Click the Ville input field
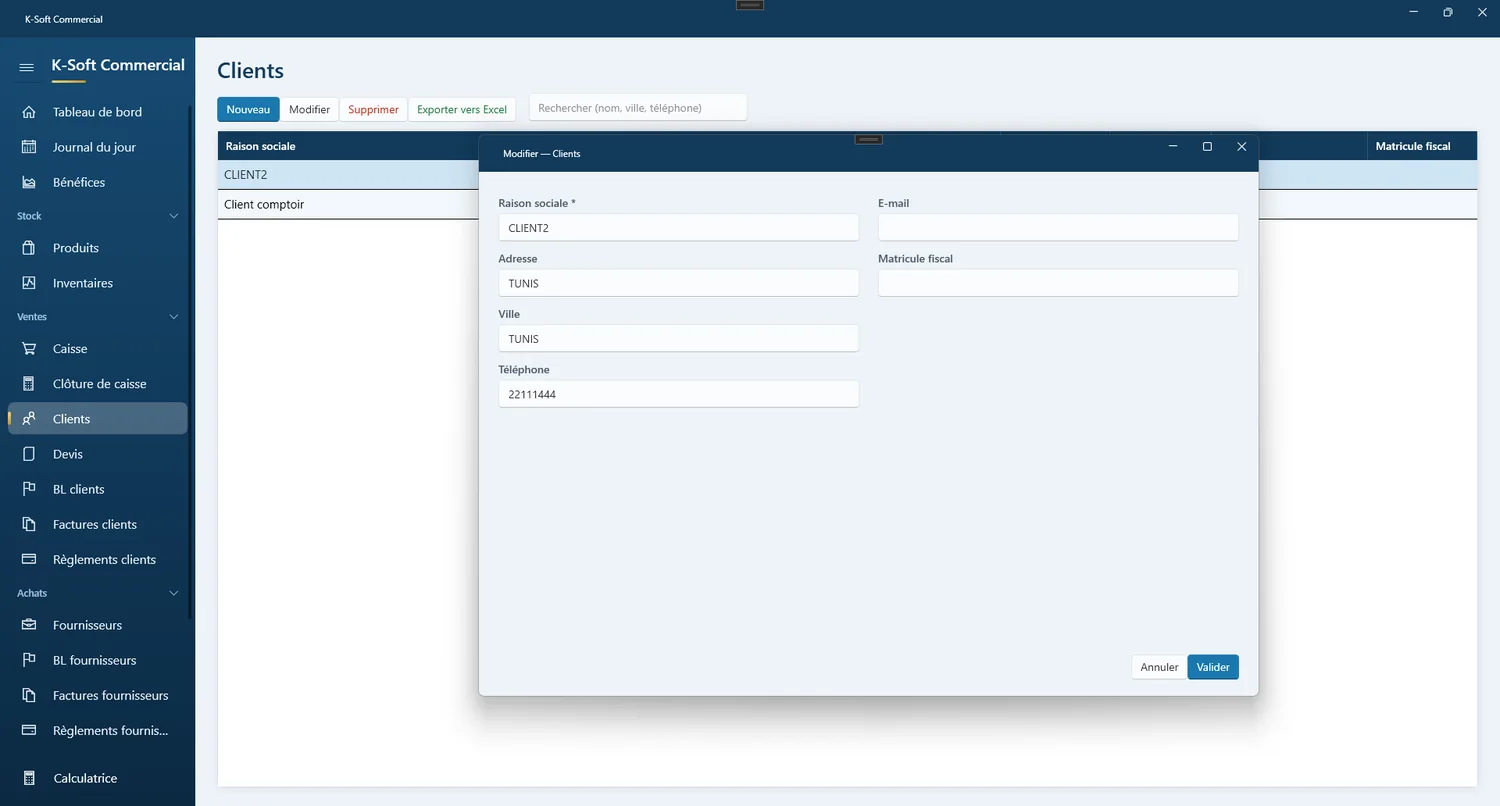This screenshot has width=1500, height=806. click(x=679, y=339)
